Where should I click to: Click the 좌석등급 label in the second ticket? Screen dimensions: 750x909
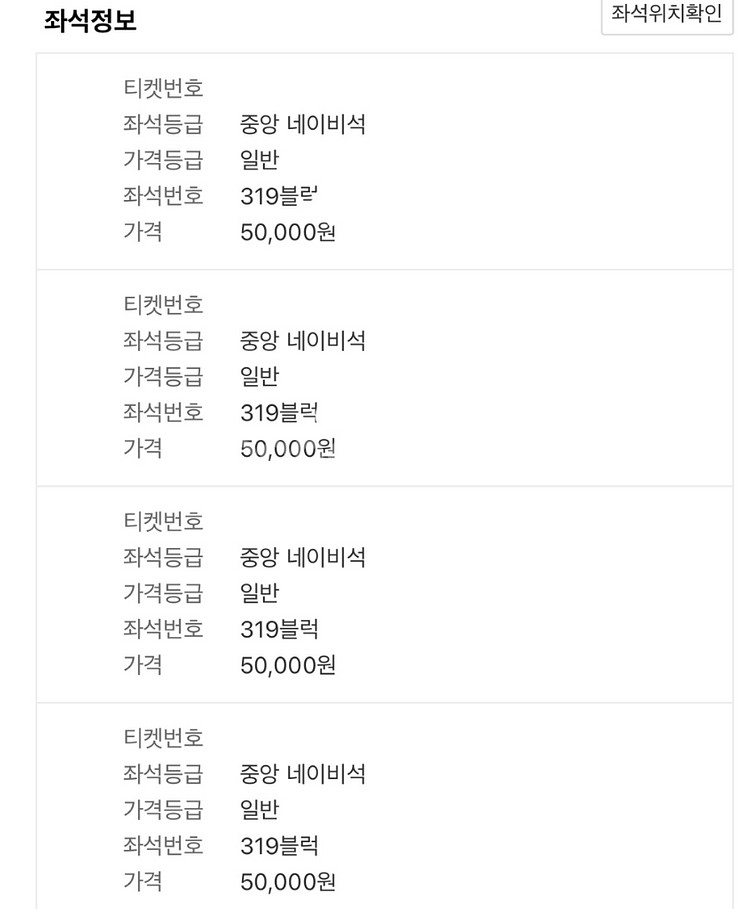(163, 341)
